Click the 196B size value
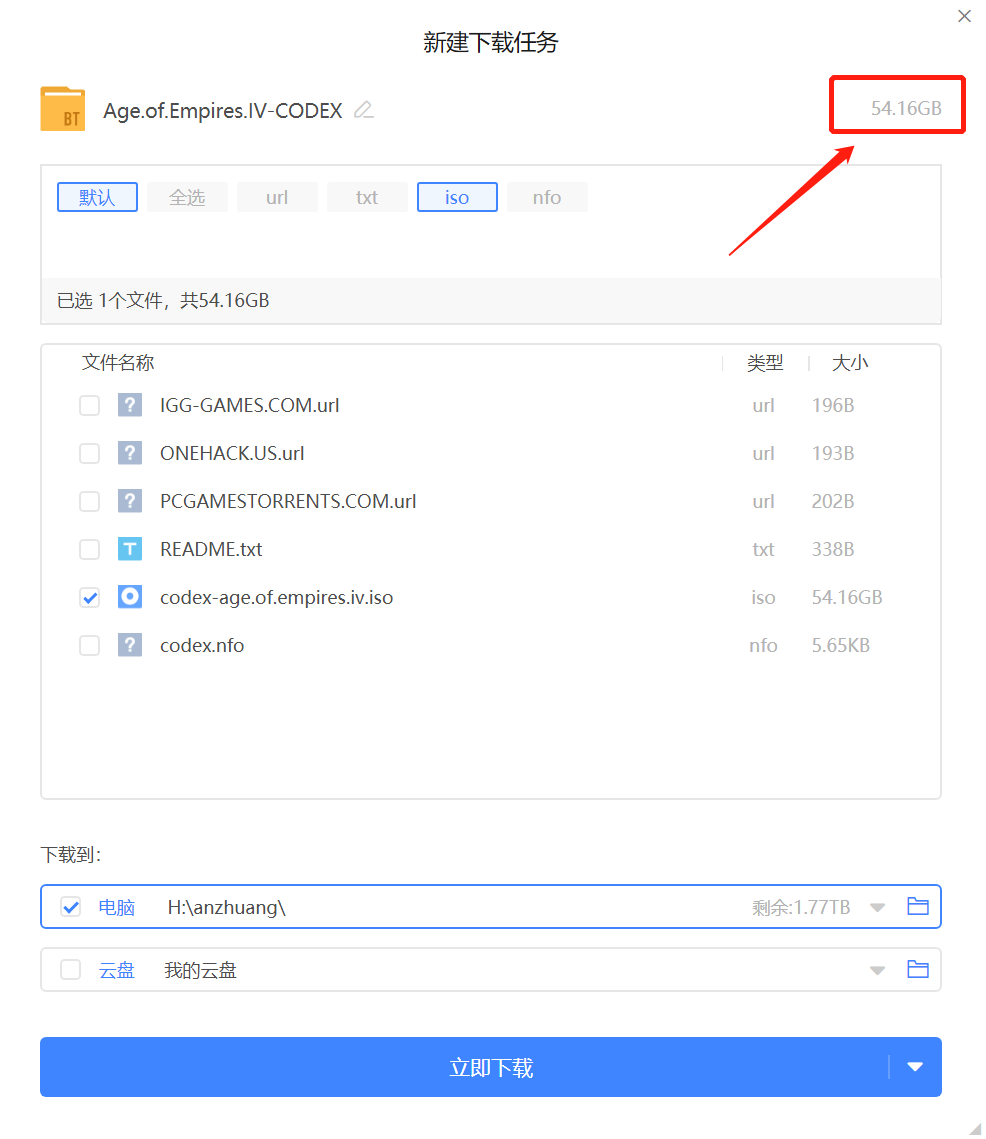 tap(833, 405)
